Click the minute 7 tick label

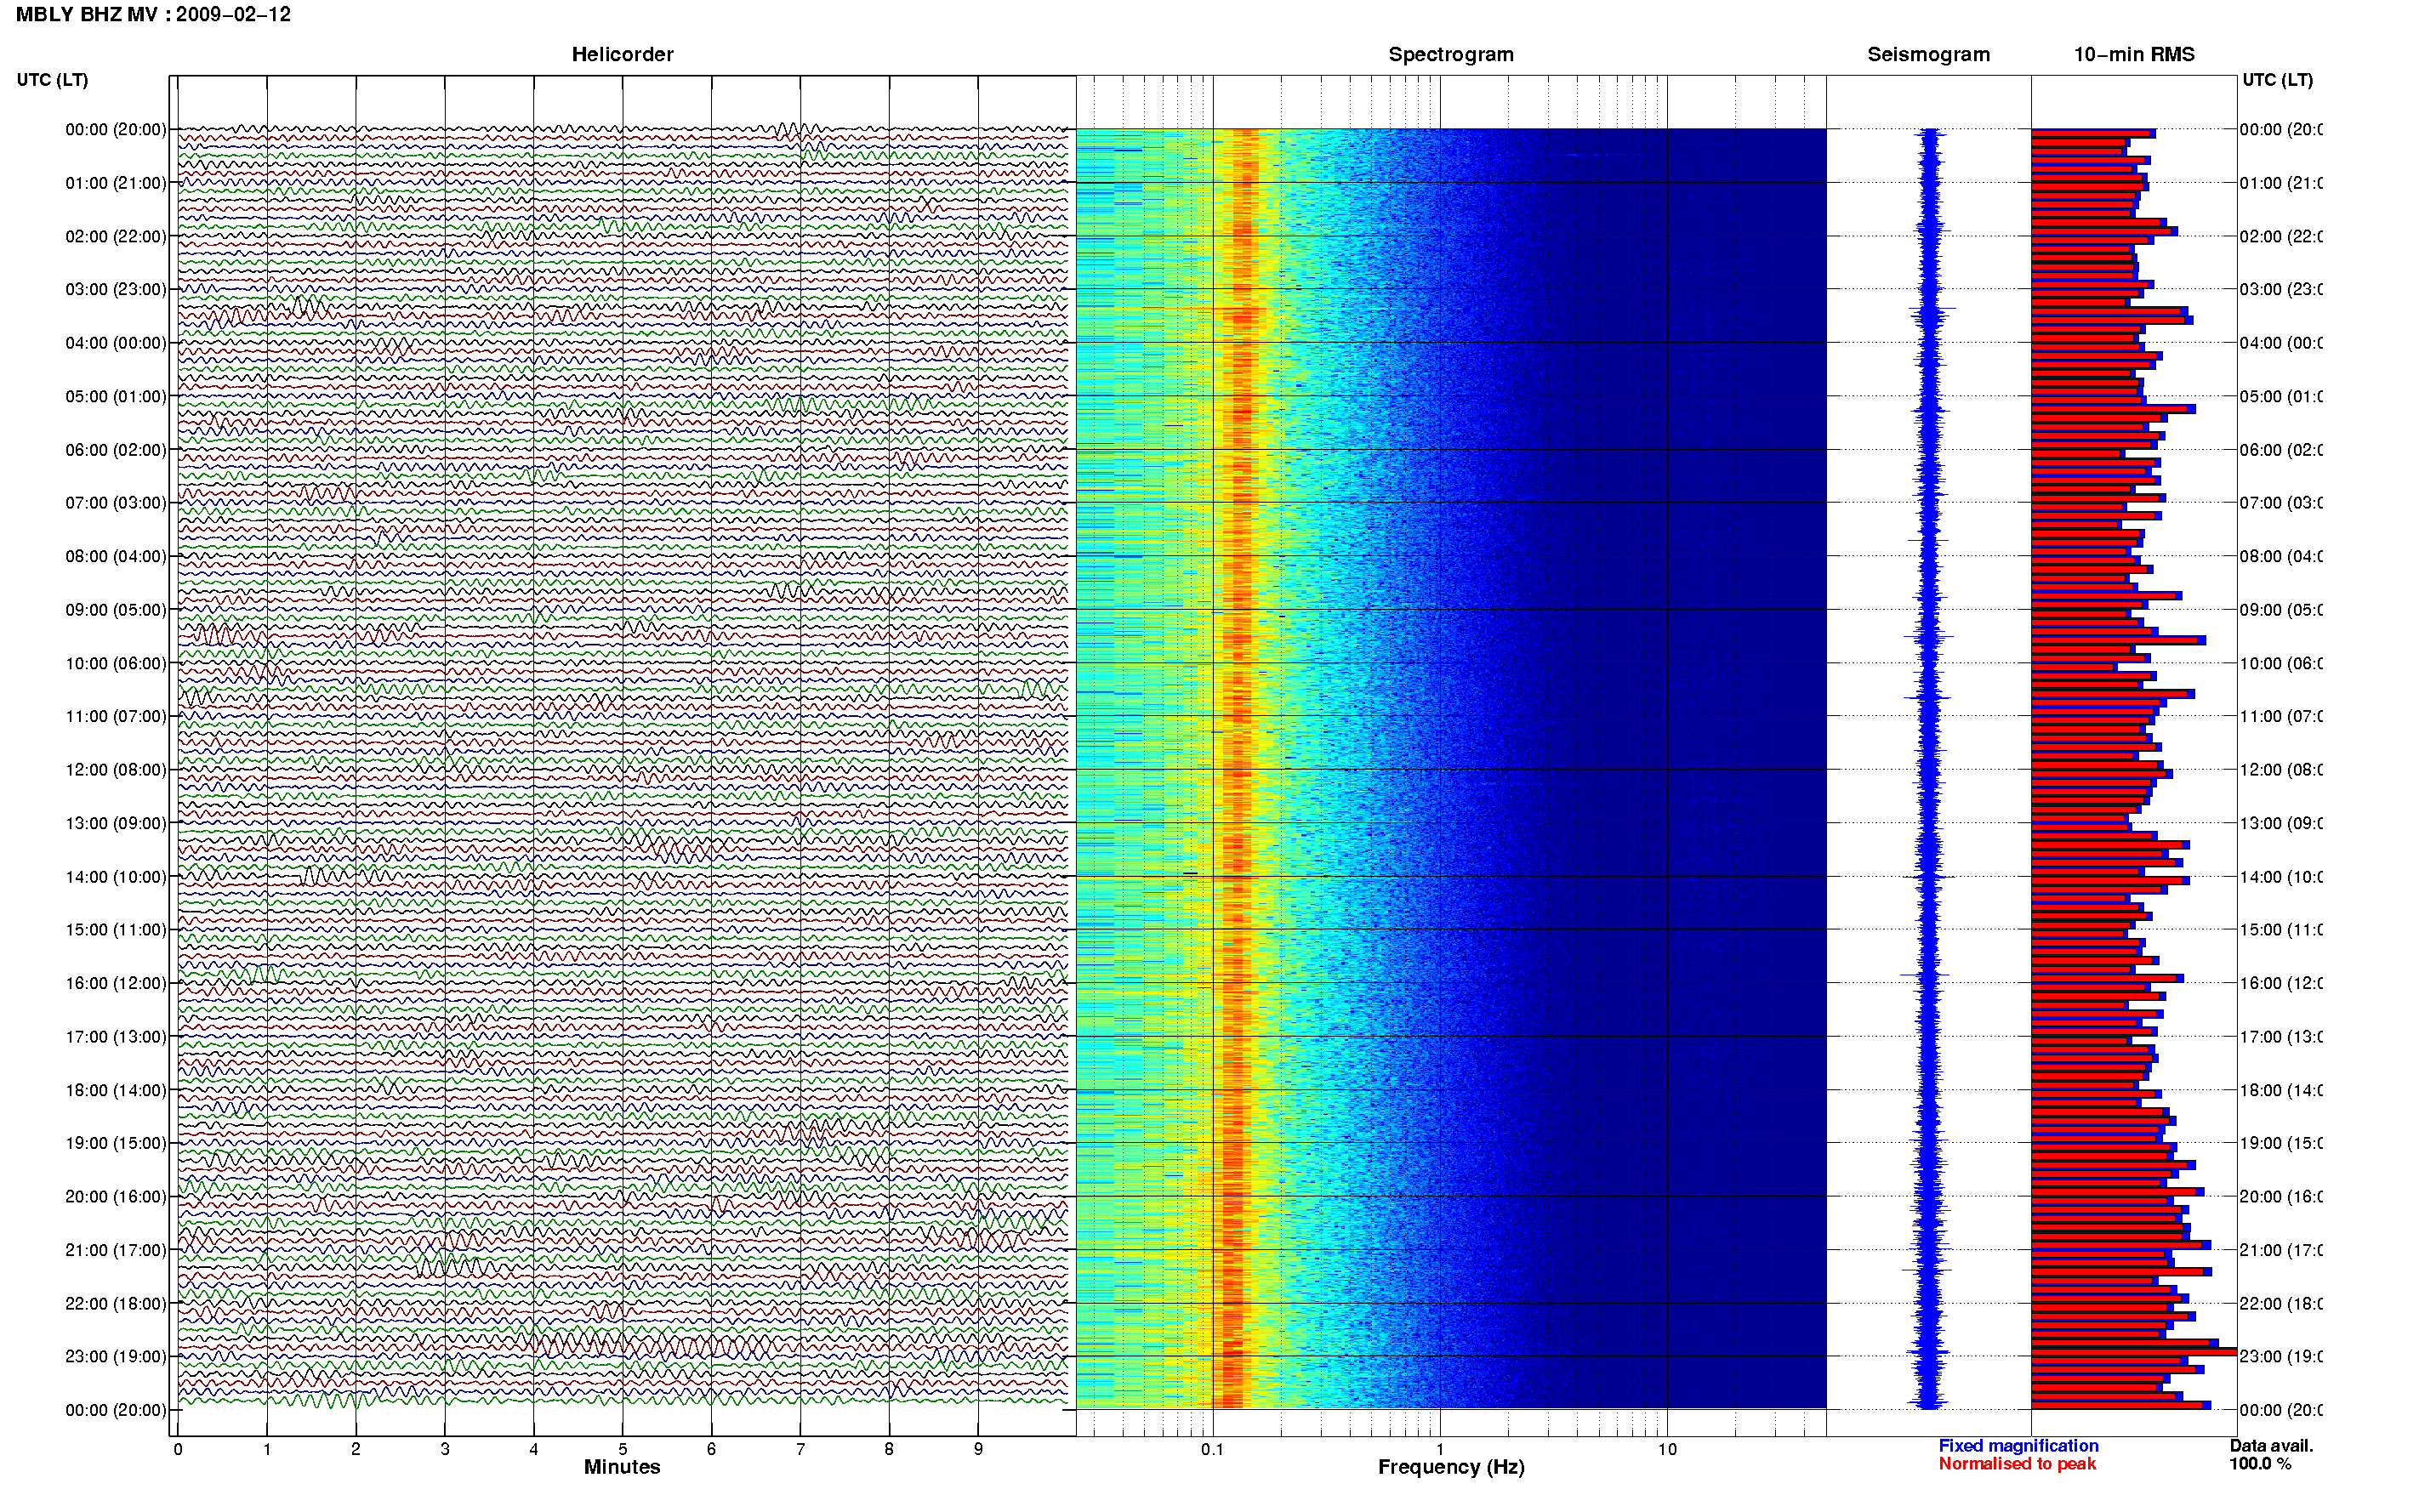[x=800, y=1449]
